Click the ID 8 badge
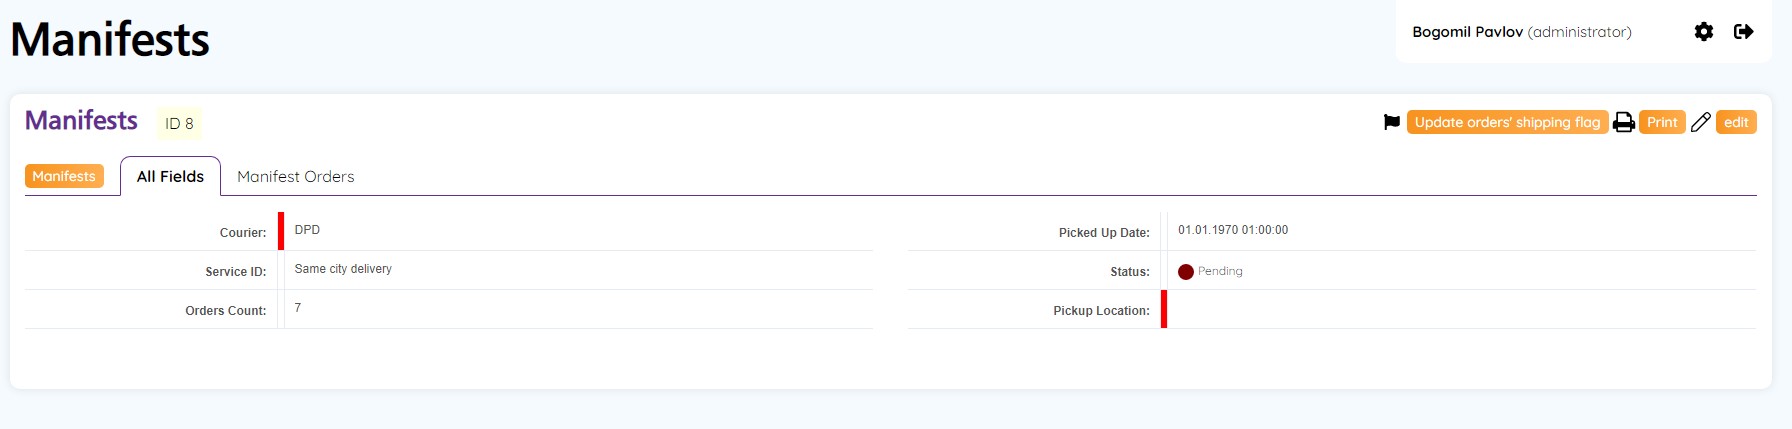 click(x=179, y=123)
